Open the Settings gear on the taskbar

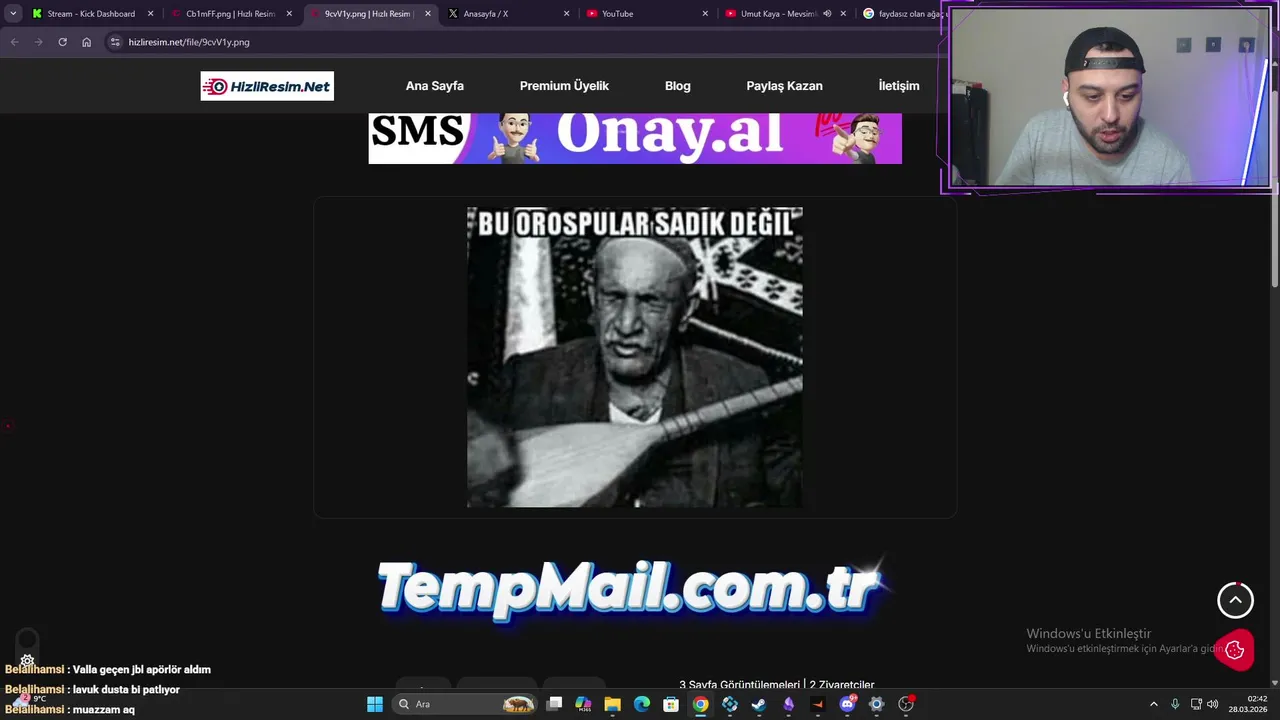point(877,704)
